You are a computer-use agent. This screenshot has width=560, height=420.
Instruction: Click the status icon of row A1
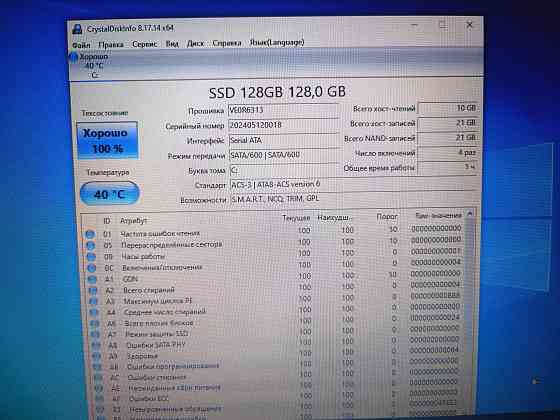[92, 279]
